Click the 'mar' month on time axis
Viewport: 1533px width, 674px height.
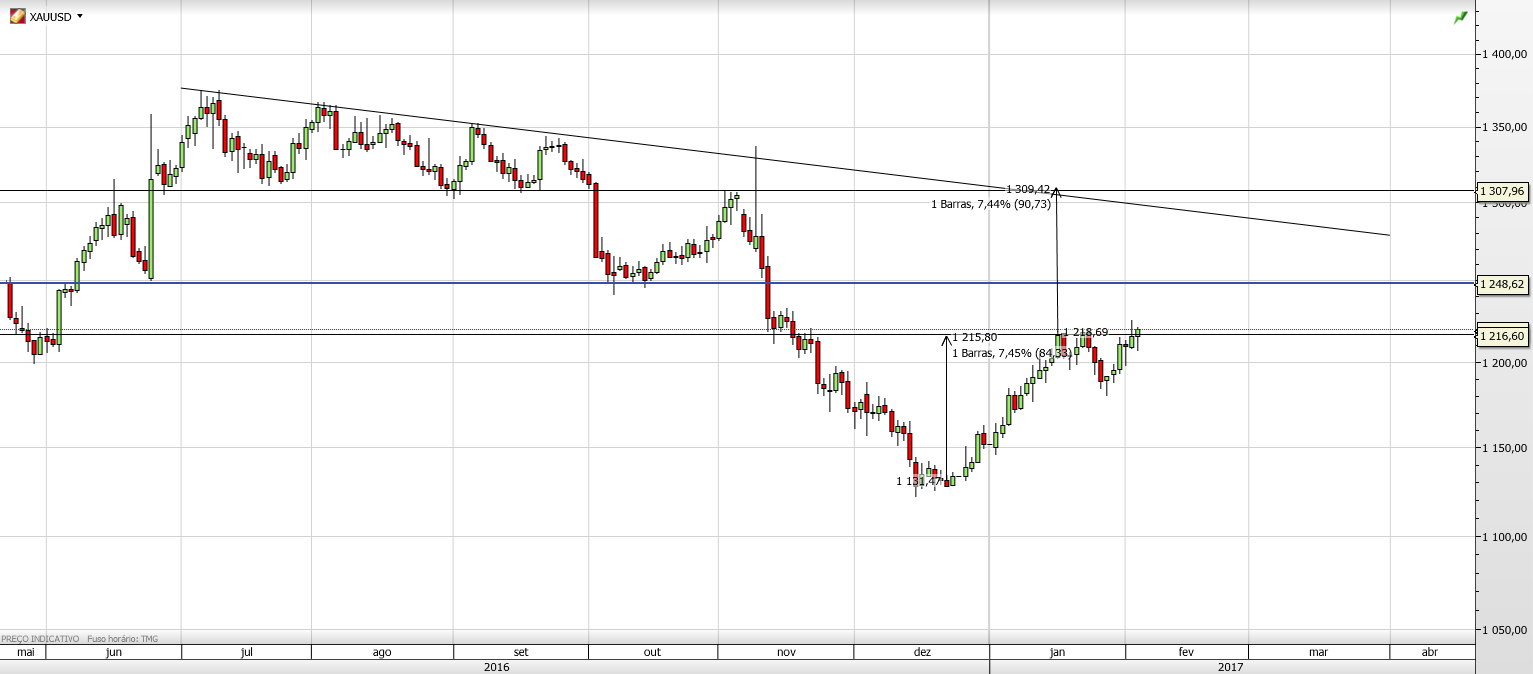click(1318, 652)
